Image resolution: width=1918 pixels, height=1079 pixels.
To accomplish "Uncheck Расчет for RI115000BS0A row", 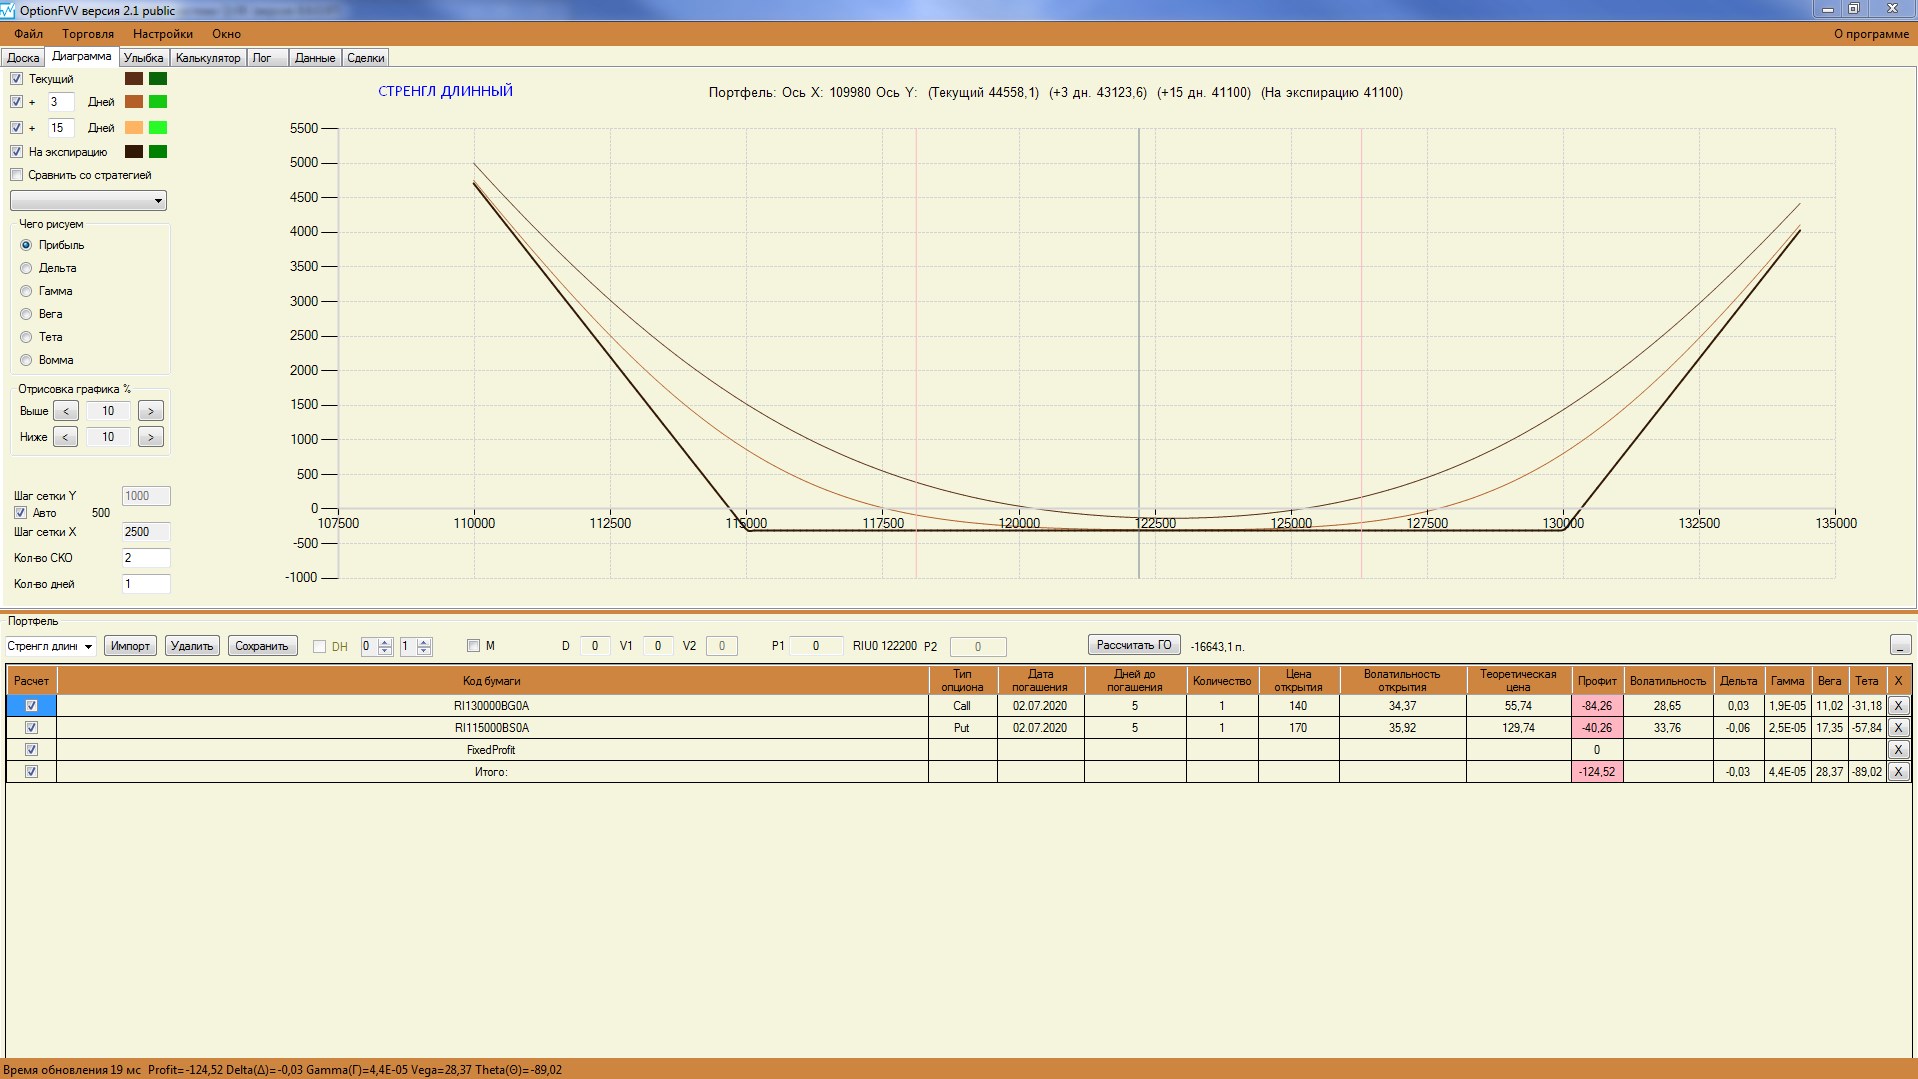I will [x=31, y=728].
